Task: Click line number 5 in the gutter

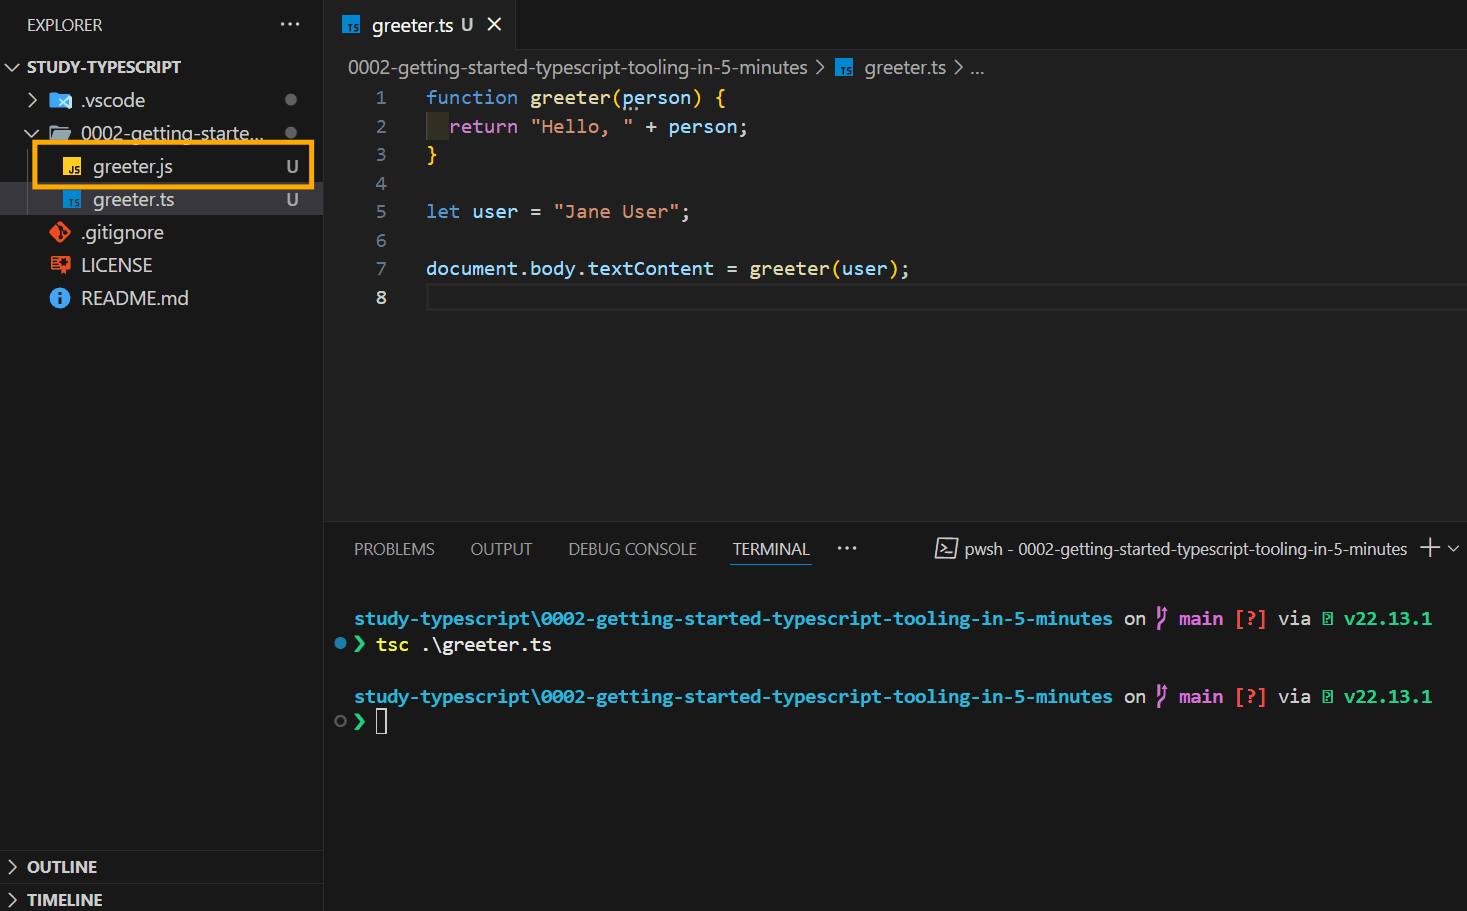Action: [x=381, y=211]
